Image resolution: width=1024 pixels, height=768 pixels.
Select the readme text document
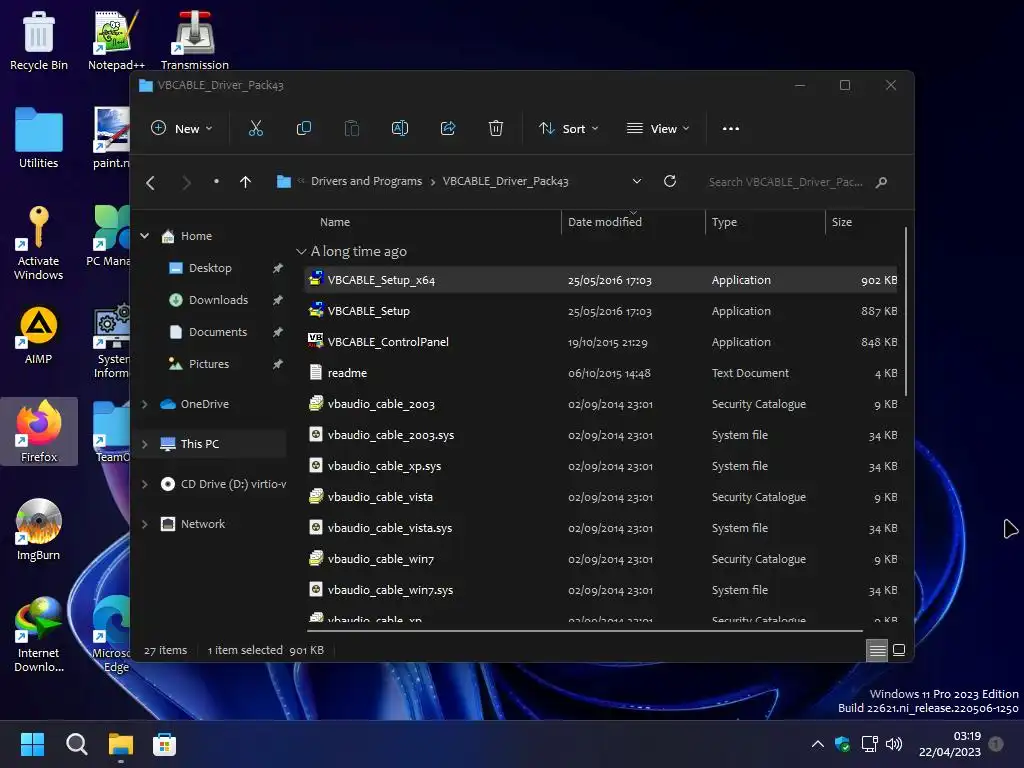click(x=601, y=374)
